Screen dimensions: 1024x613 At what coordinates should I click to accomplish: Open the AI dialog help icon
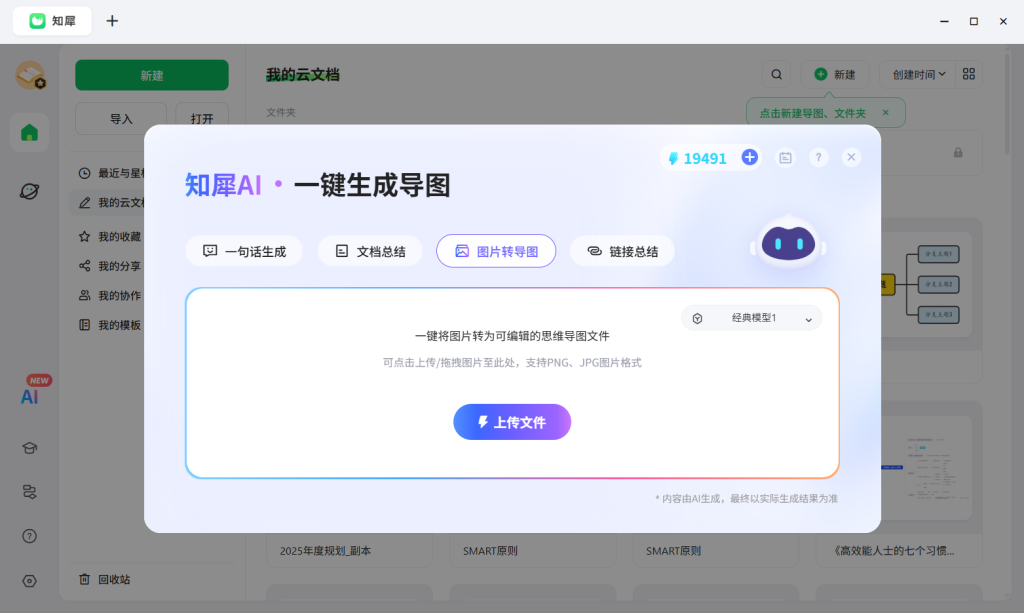coord(818,157)
